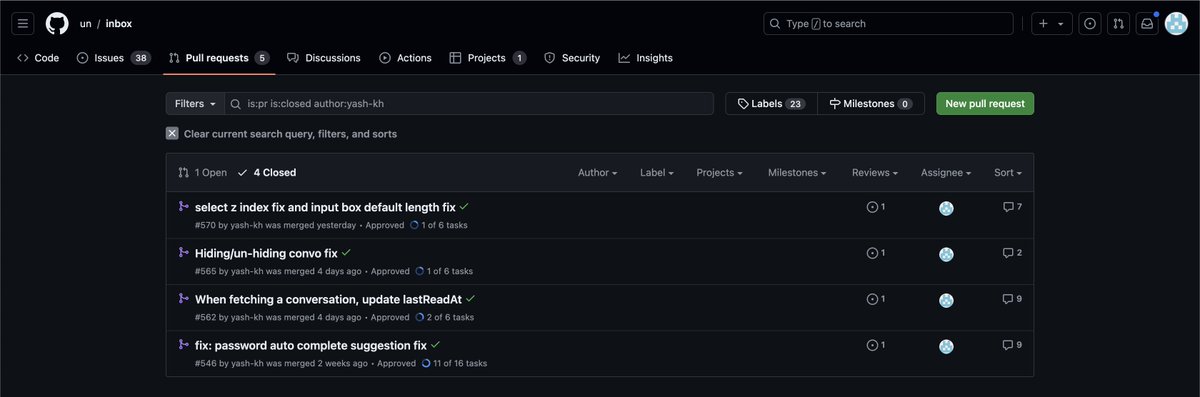Open the Security tab
This screenshot has width=1200, height=397.
(x=572, y=58)
